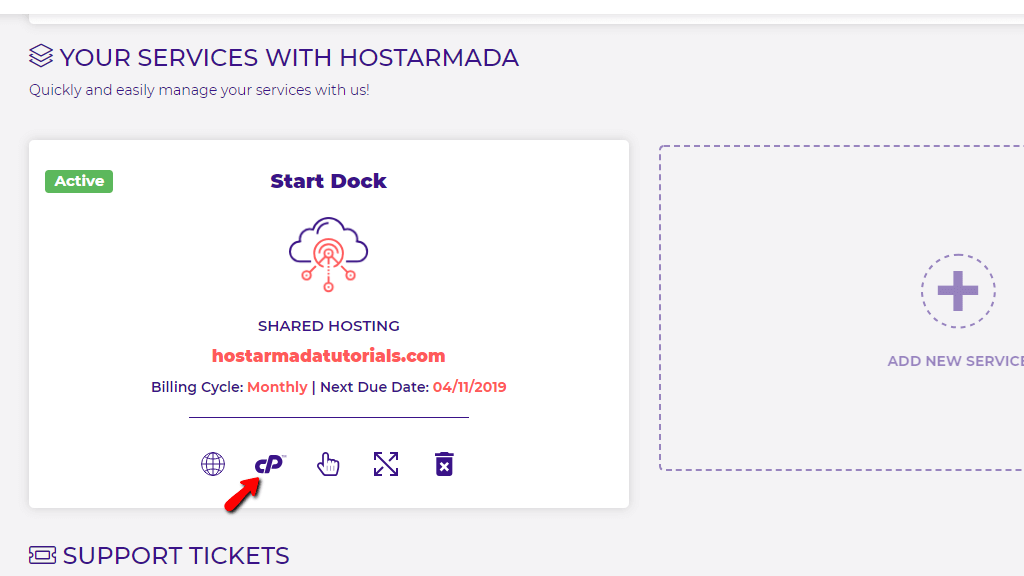Click the purple plus circle icon
The height and width of the screenshot is (576, 1024).
(957, 291)
